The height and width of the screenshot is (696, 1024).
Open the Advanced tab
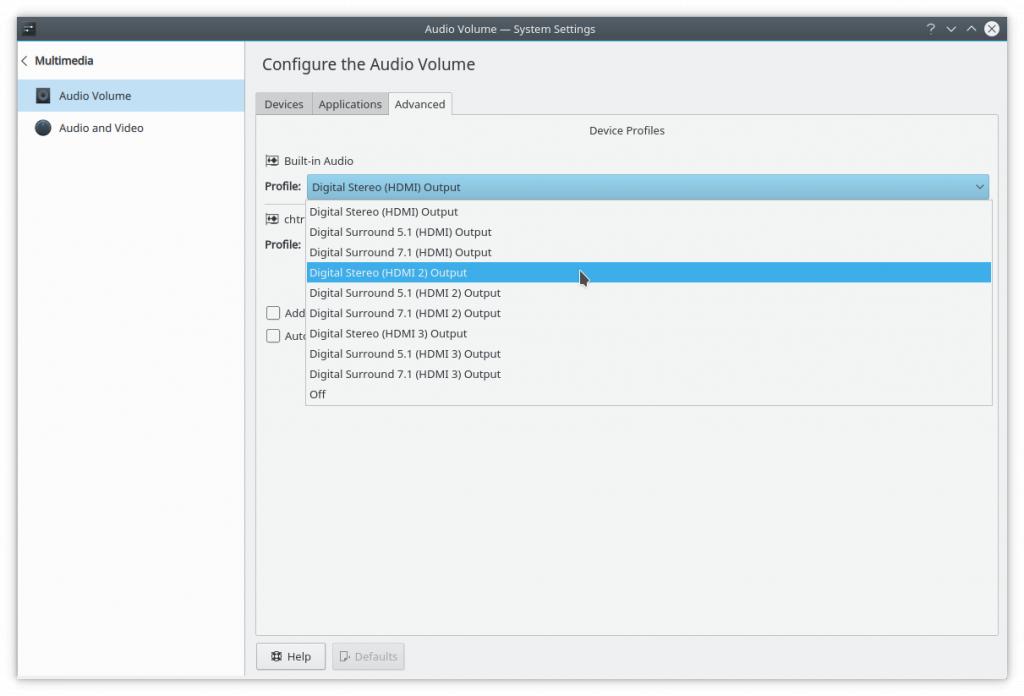pyautogui.click(x=420, y=104)
